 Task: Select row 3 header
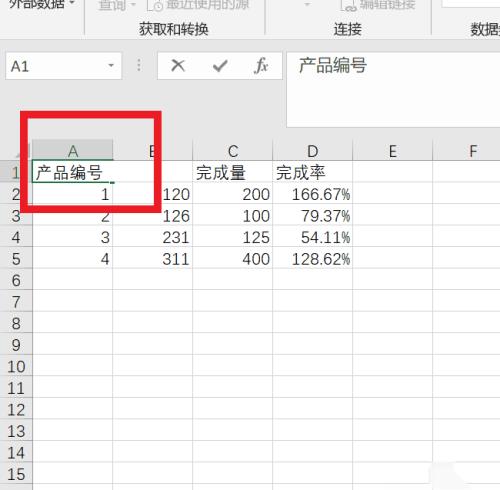click(x=16, y=216)
